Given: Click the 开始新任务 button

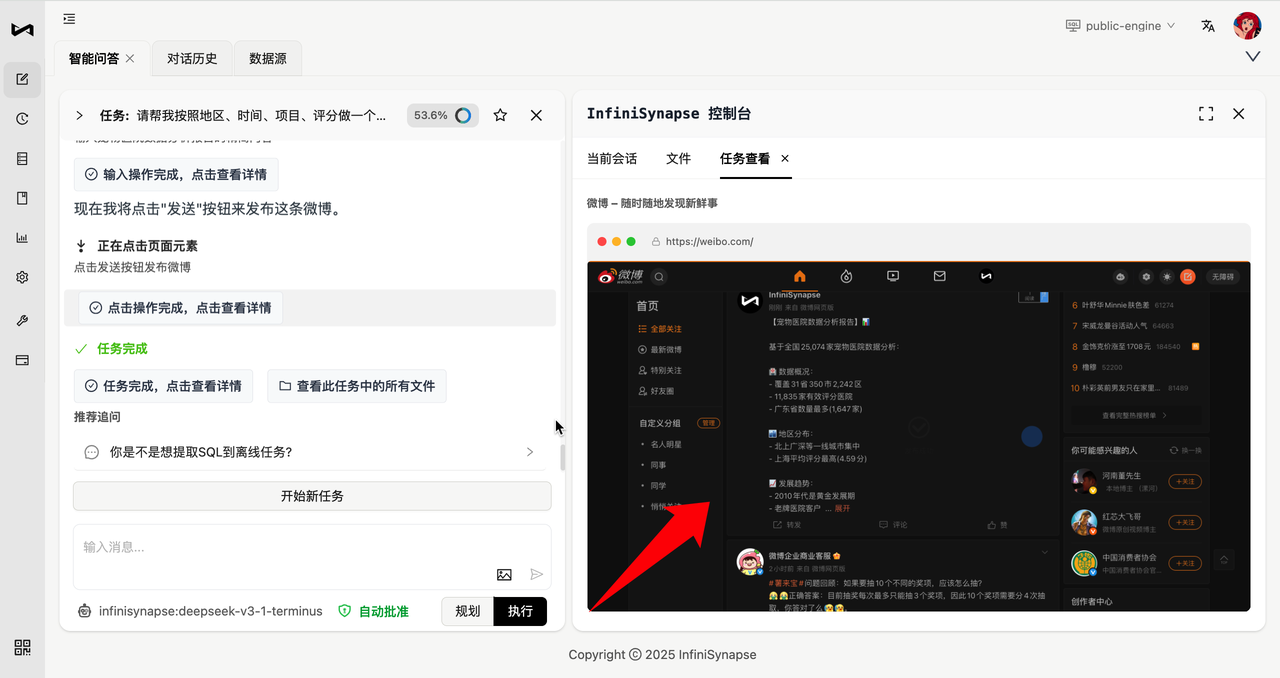Looking at the screenshot, I should (312, 496).
